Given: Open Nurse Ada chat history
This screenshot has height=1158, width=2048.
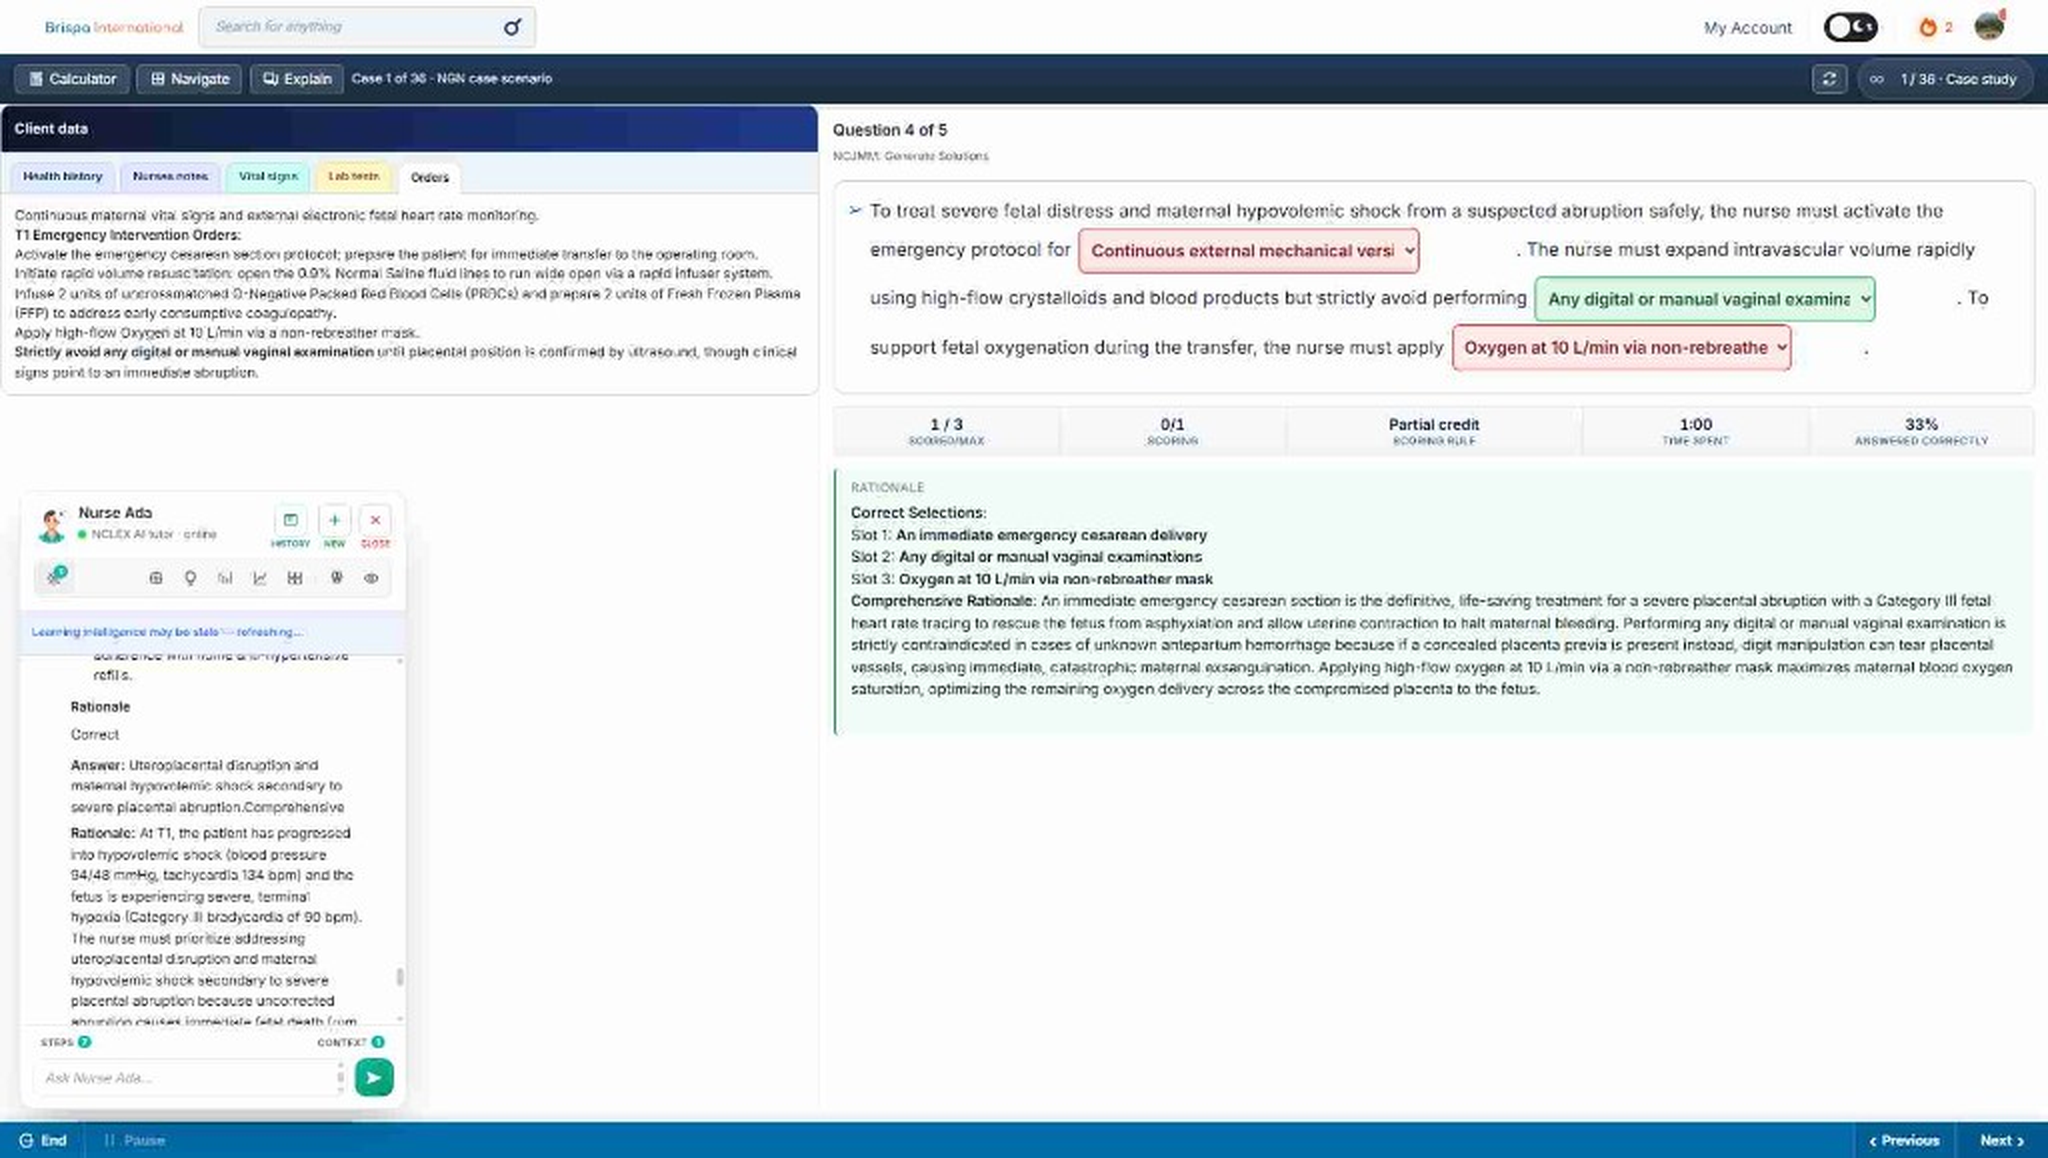Looking at the screenshot, I should 290,526.
